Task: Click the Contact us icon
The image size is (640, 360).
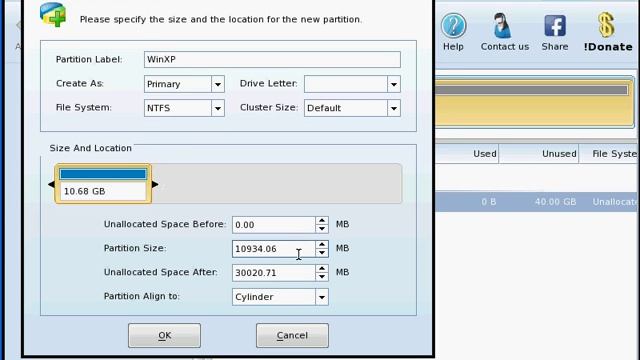Action: click(502, 26)
